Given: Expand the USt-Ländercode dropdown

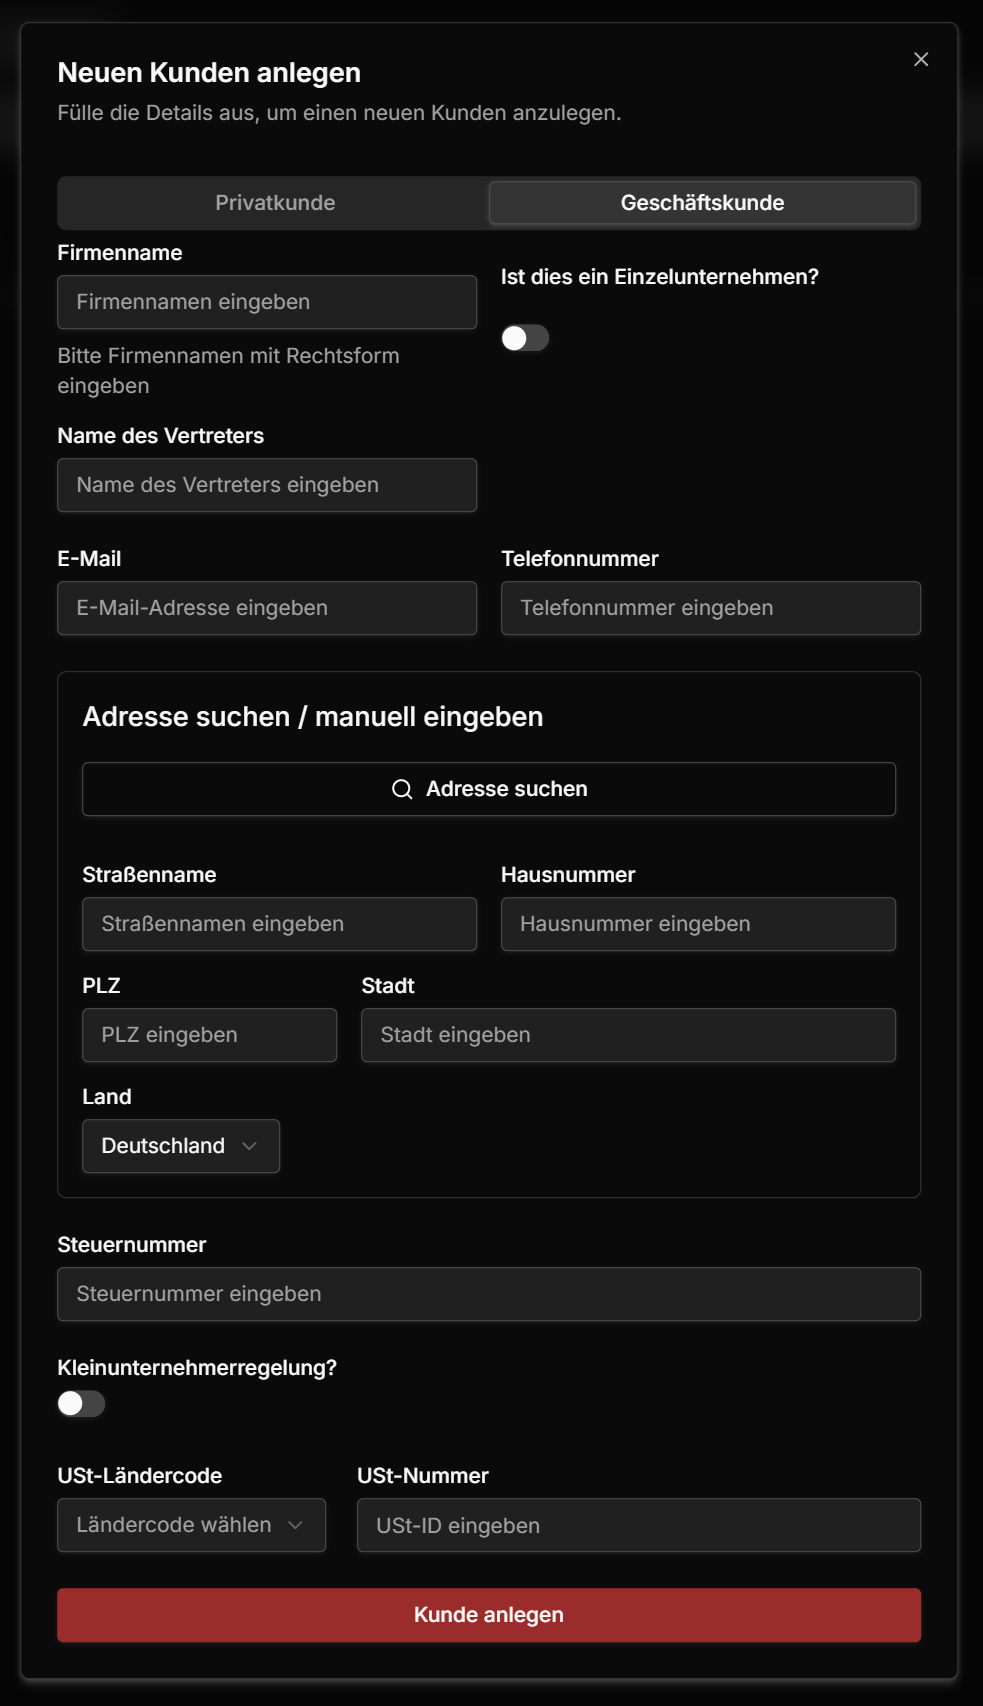Looking at the screenshot, I should [x=191, y=1525].
